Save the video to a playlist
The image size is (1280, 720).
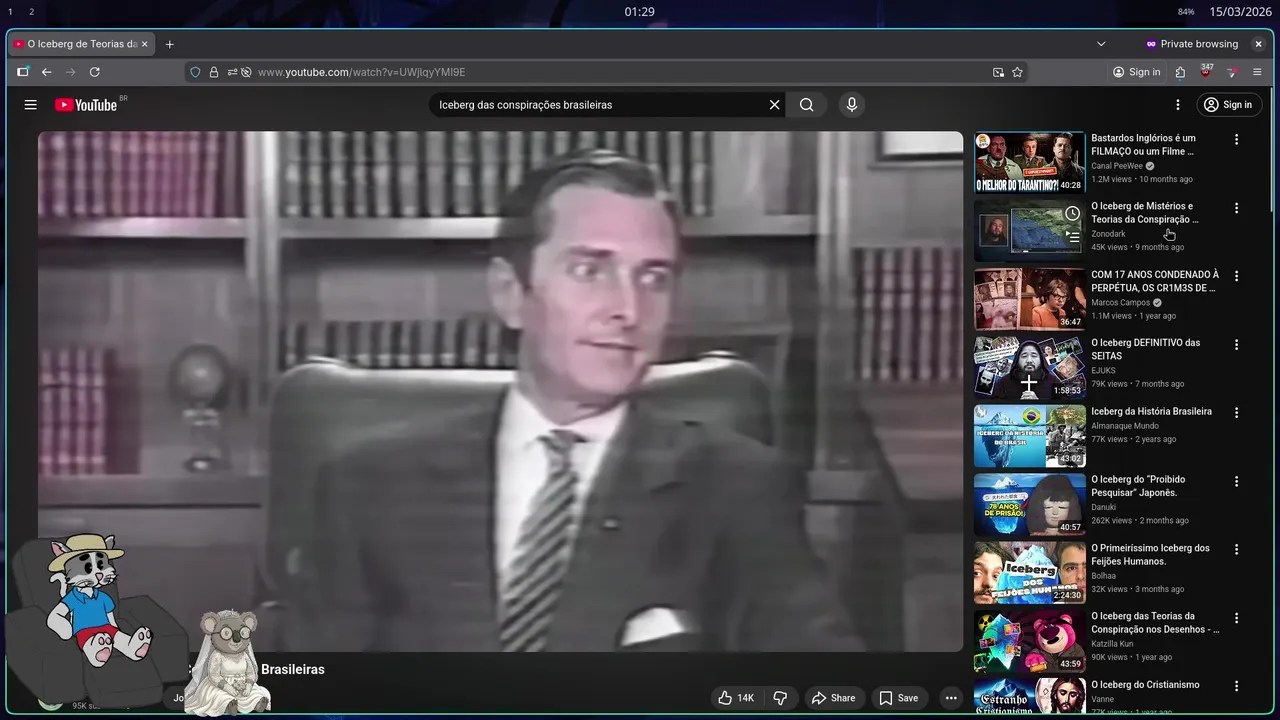tap(898, 698)
